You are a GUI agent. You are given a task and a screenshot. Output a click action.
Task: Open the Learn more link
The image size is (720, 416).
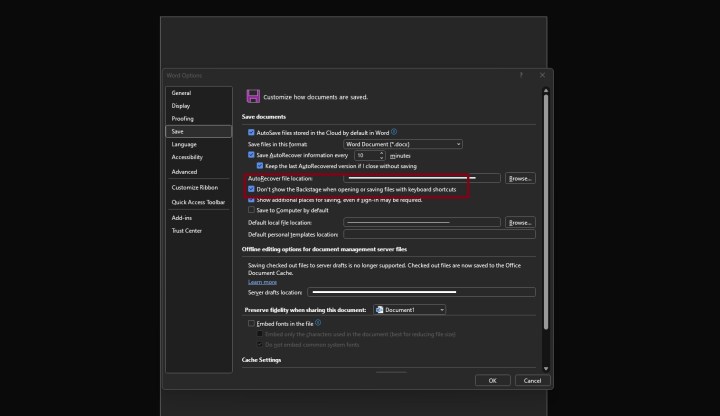click(x=262, y=282)
